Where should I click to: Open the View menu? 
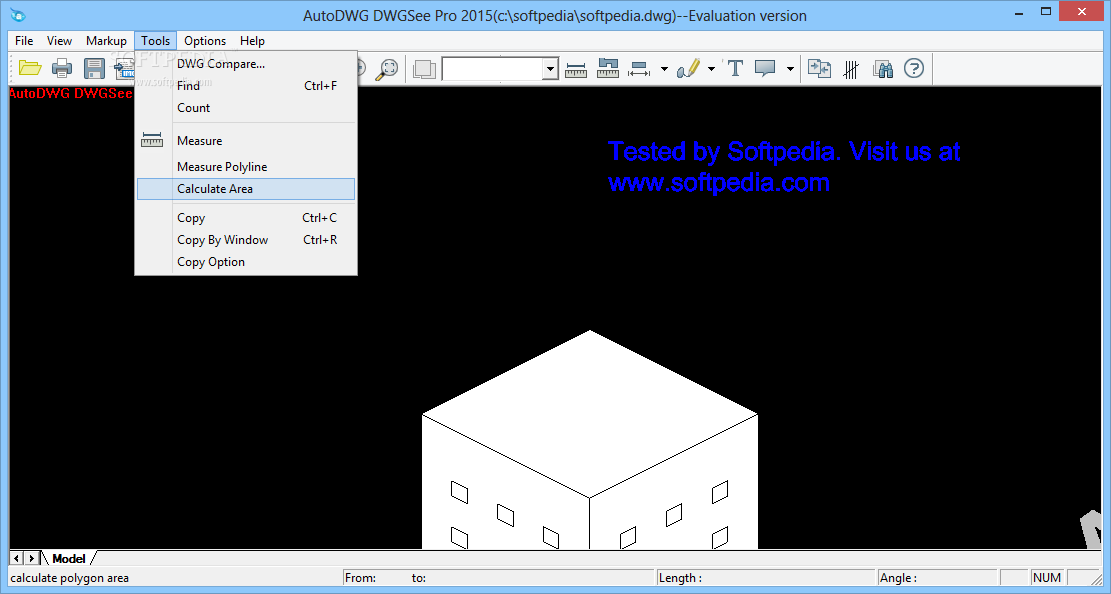coord(60,40)
